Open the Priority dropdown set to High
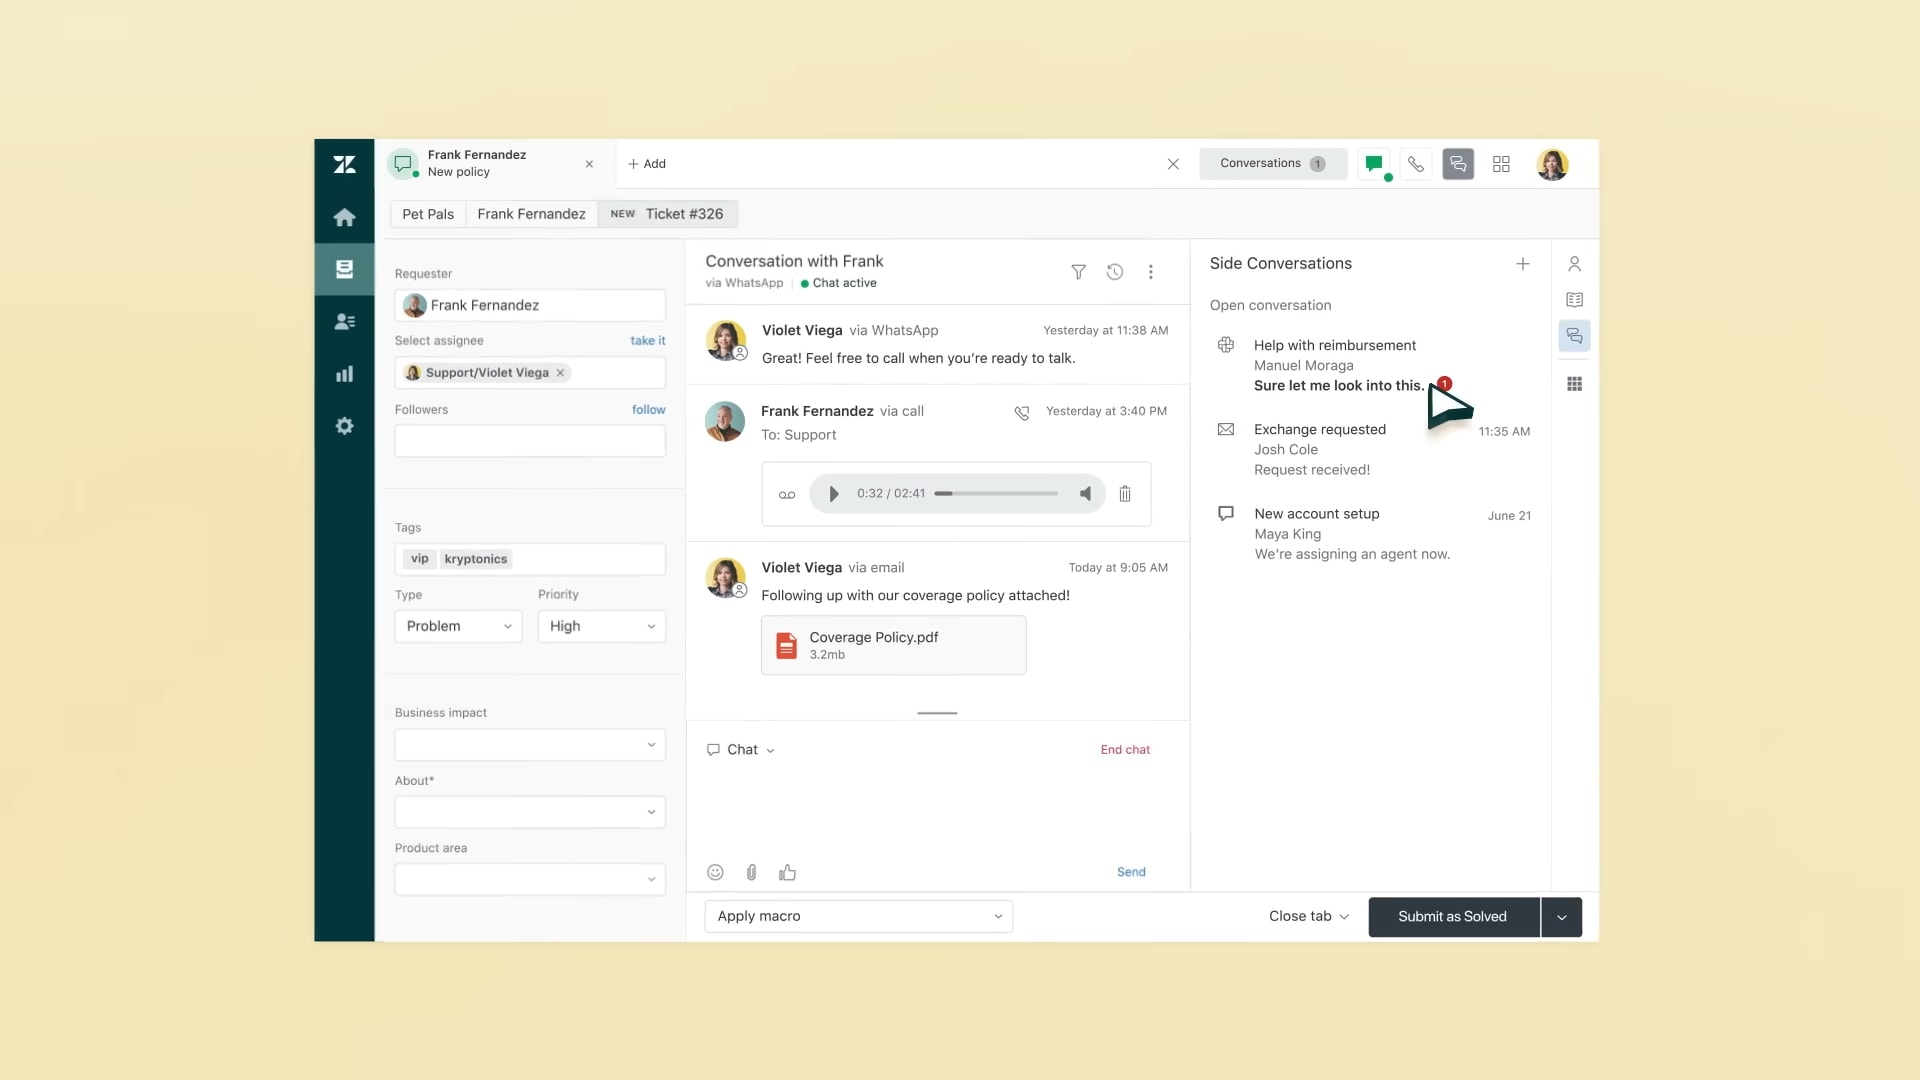 [600, 626]
